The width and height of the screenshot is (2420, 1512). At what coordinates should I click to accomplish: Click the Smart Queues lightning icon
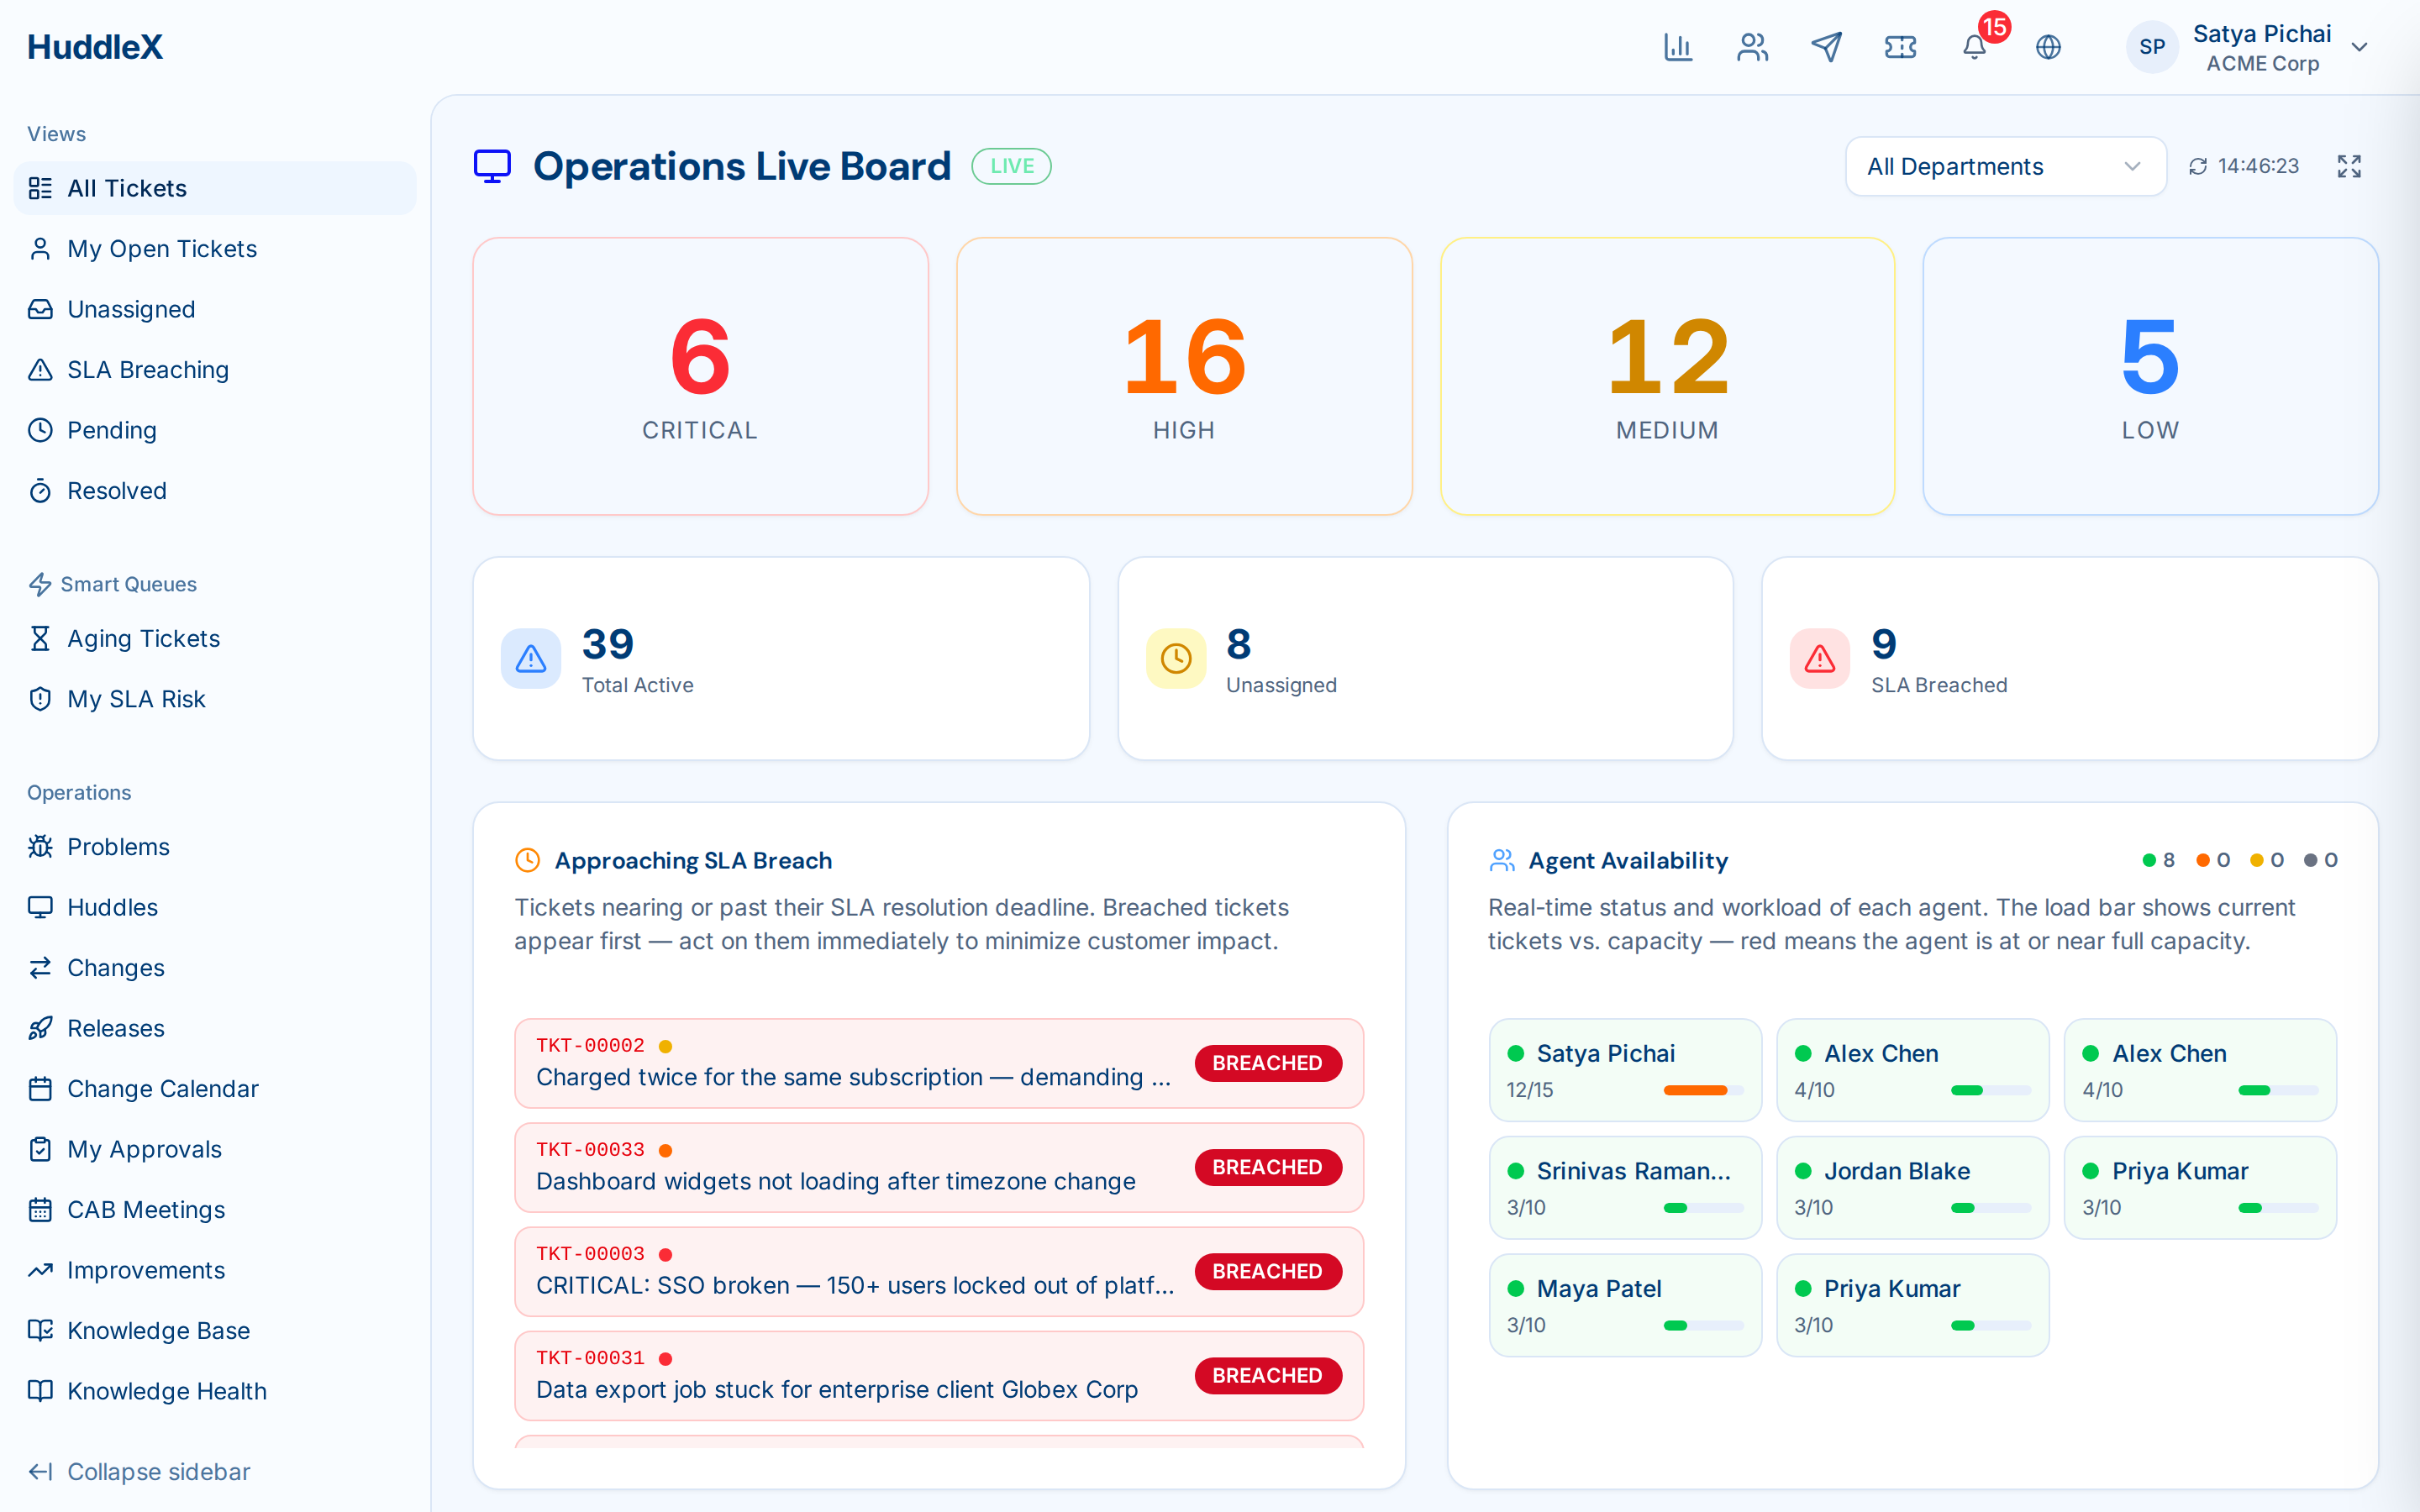pyautogui.click(x=40, y=584)
